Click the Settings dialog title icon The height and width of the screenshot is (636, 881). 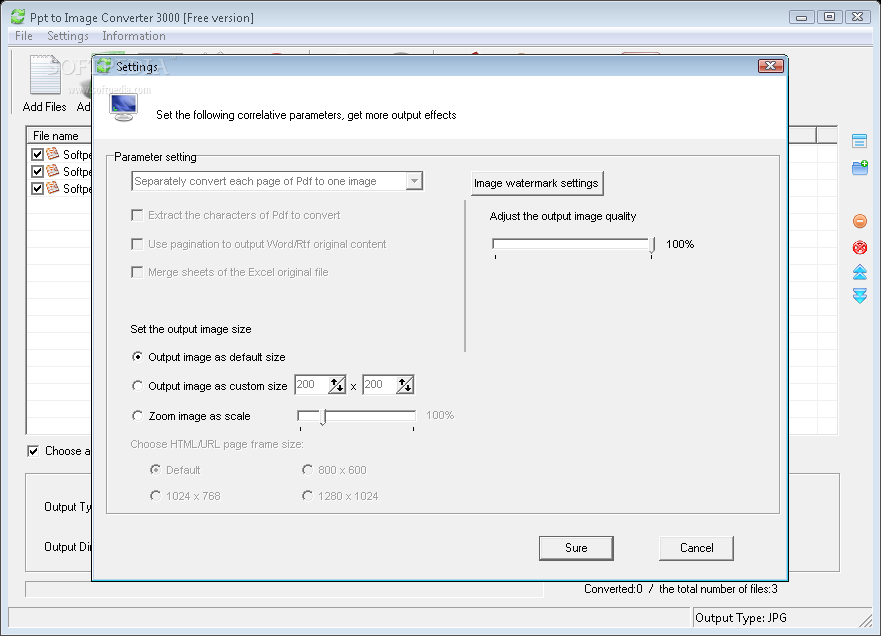pos(104,66)
